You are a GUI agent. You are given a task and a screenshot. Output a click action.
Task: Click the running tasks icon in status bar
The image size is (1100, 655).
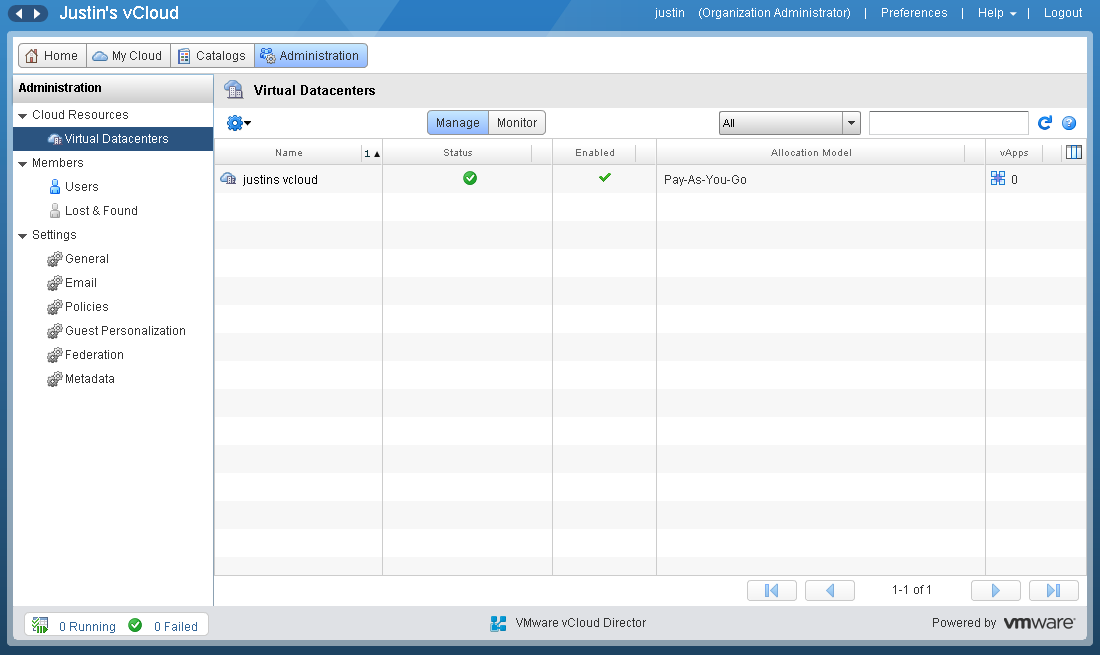(40, 625)
